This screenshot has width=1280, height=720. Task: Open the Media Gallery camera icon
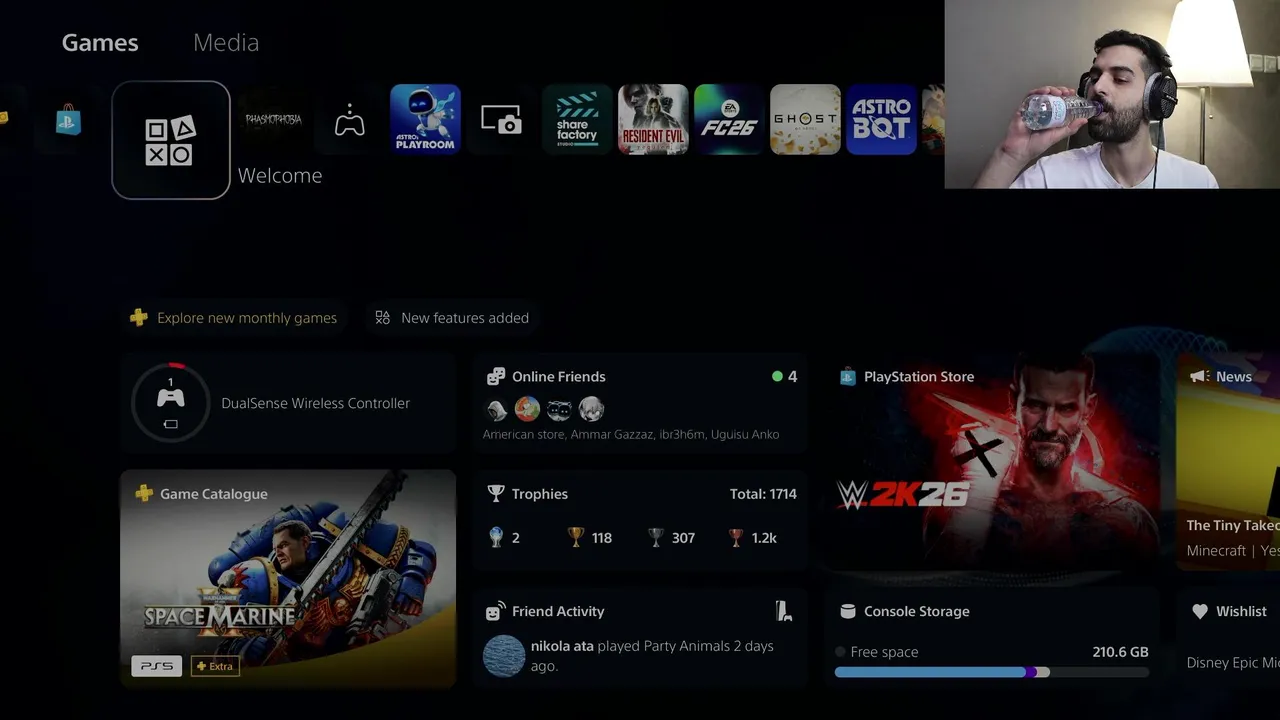(501, 120)
